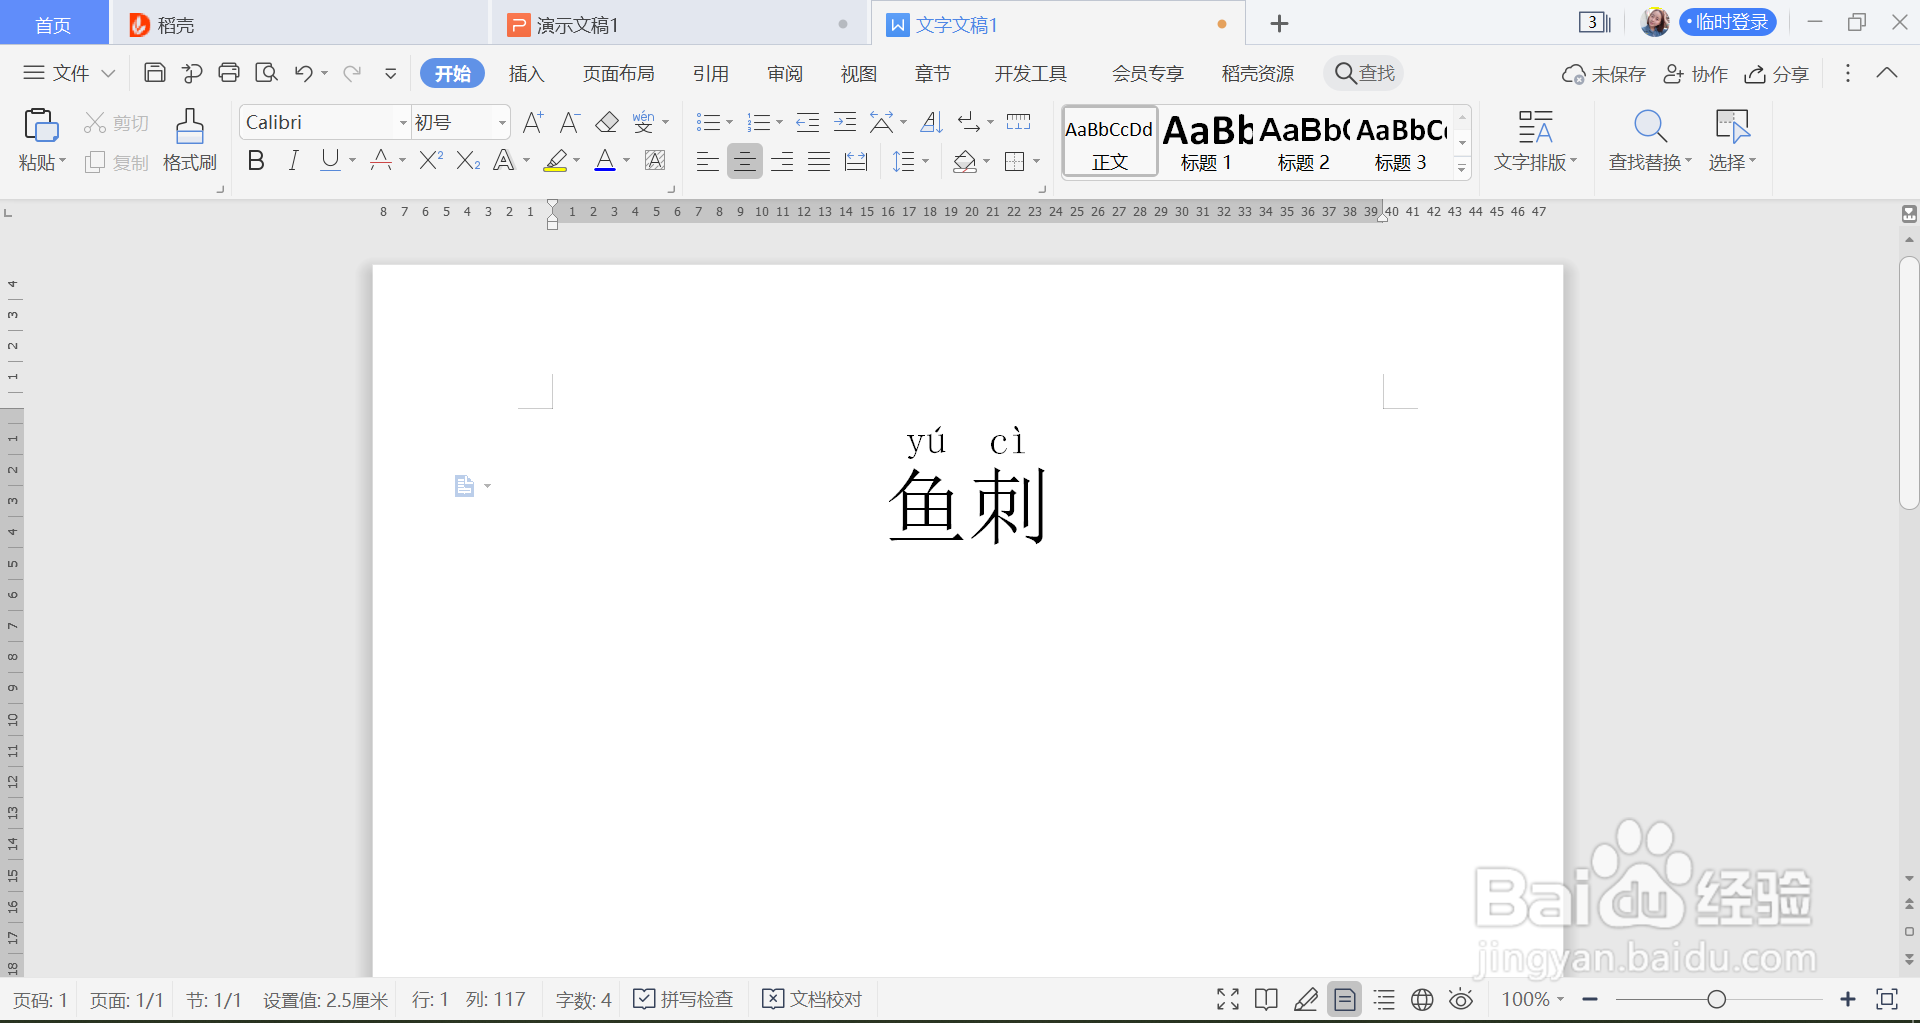Toggle Italic formatting
1920x1023 pixels.
click(293, 160)
